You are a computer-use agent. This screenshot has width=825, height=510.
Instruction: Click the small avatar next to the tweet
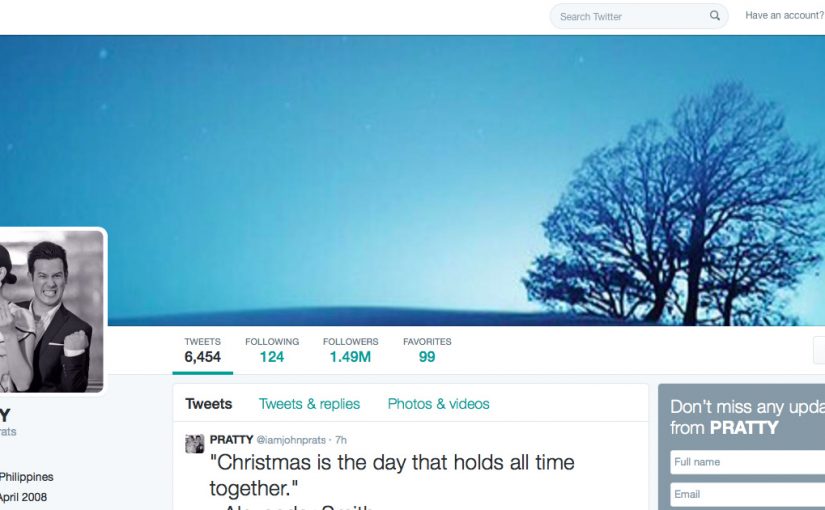pos(195,444)
